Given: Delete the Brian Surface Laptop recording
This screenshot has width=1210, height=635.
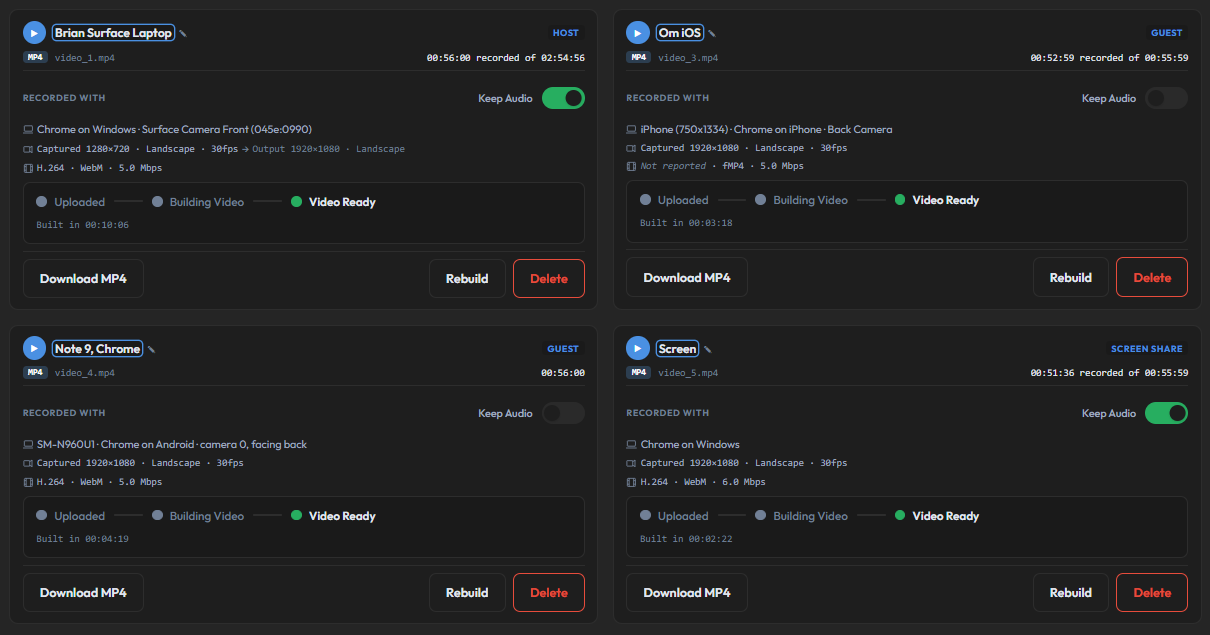Looking at the screenshot, I should 549,278.
